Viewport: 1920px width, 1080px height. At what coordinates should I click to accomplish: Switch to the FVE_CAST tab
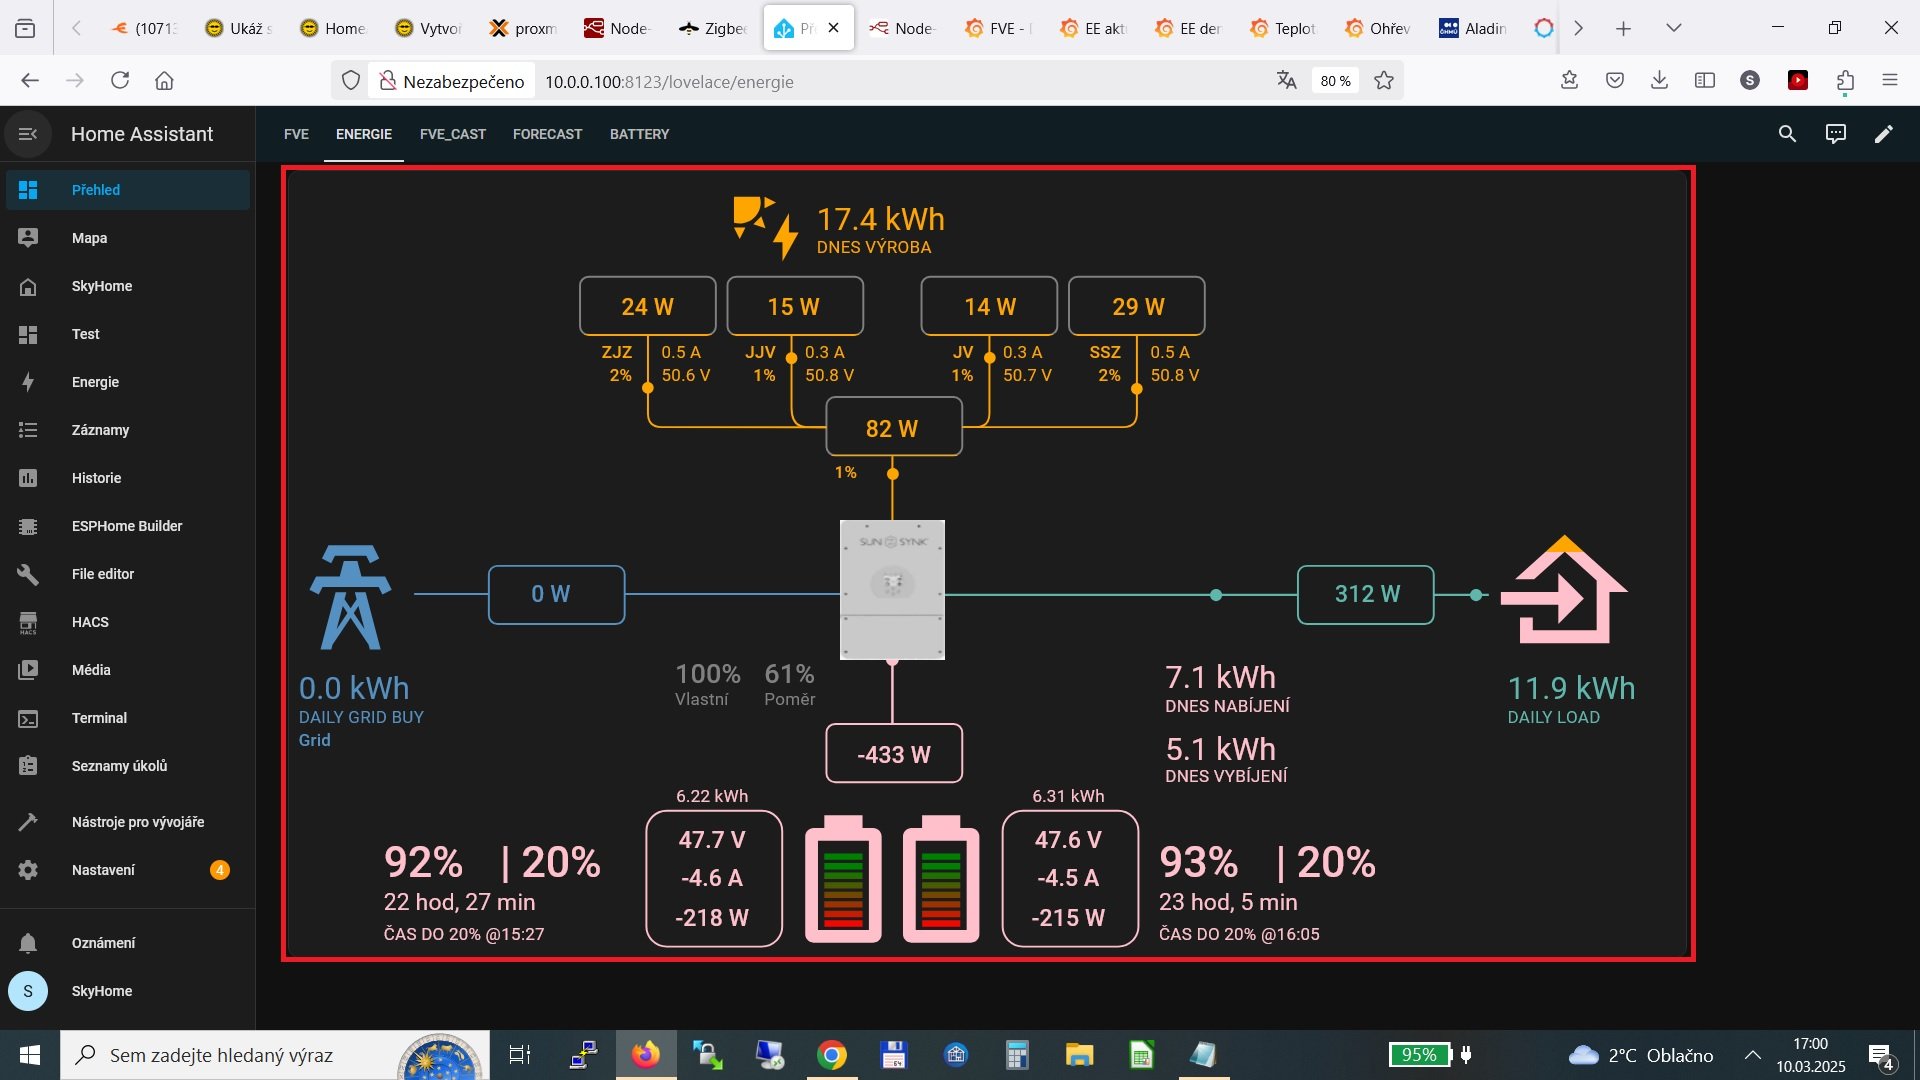[452, 134]
